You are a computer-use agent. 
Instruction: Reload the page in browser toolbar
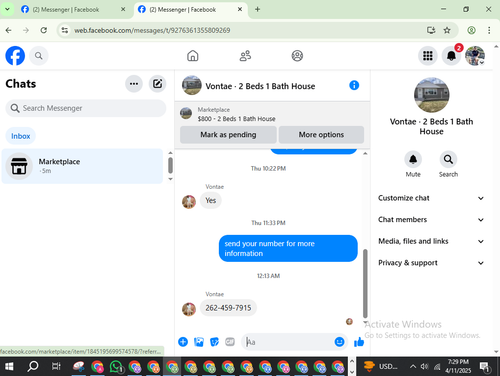click(x=44, y=30)
